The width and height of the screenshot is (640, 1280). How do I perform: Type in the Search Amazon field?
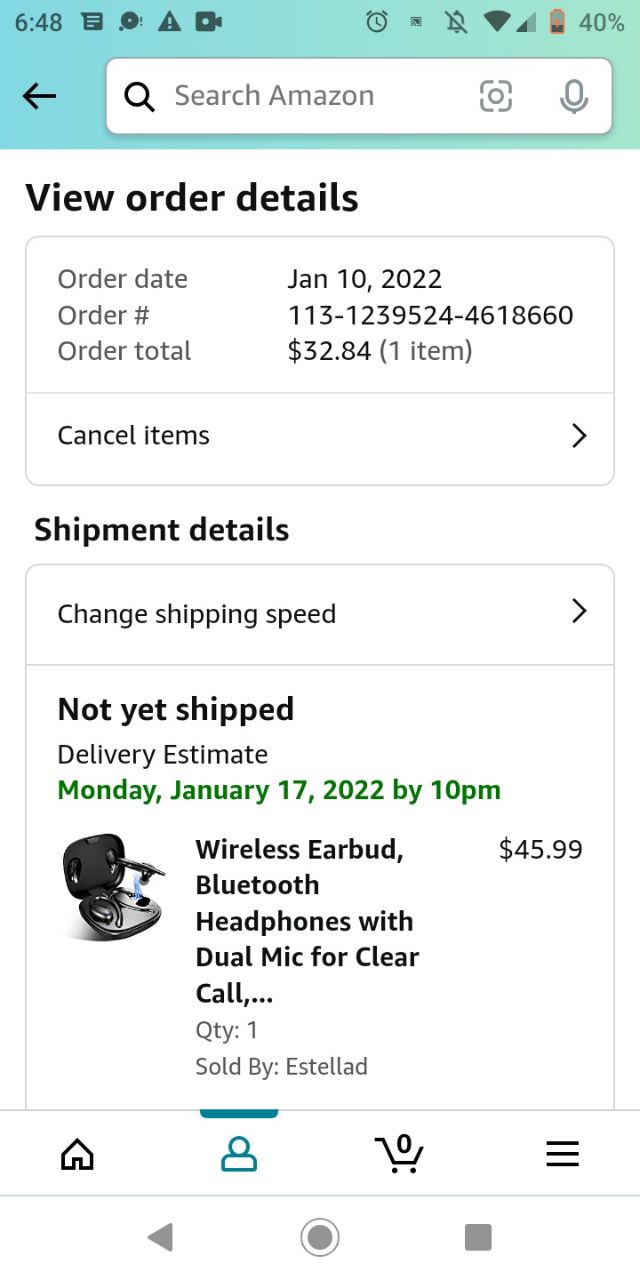300,96
